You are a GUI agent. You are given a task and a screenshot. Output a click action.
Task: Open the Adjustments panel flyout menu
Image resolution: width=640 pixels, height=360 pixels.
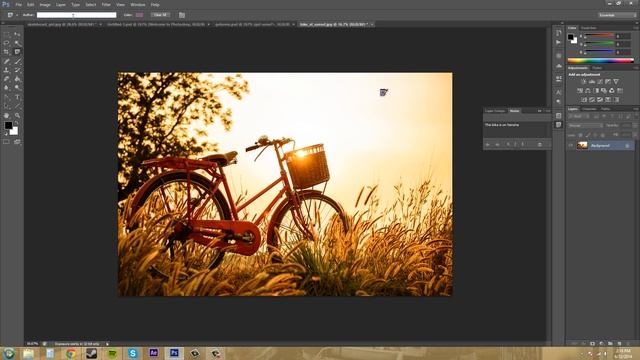click(636, 68)
